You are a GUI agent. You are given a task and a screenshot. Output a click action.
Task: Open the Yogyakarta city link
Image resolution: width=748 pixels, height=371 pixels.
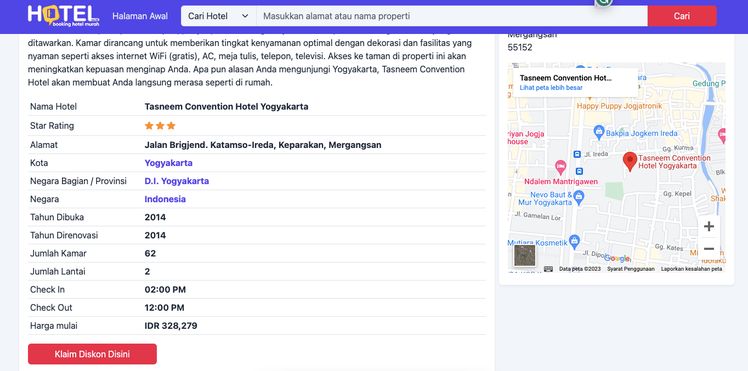tap(168, 163)
